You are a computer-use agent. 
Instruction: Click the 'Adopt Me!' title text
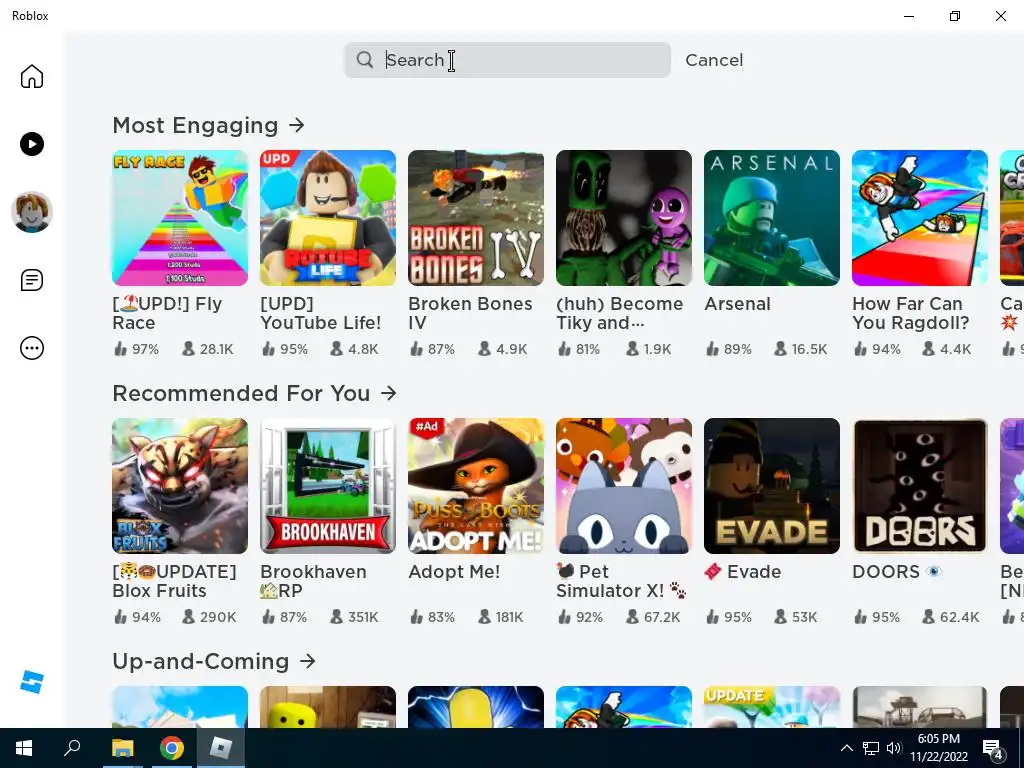tap(454, 571)
